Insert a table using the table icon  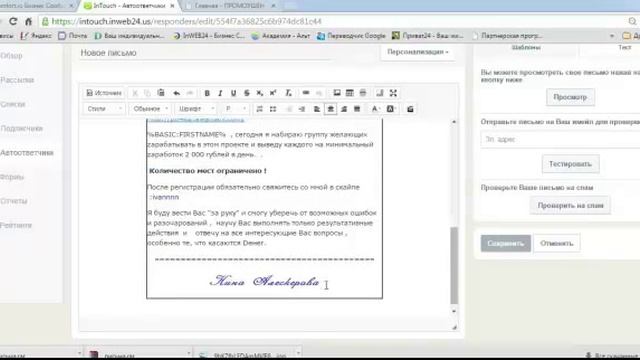point(349,93)
